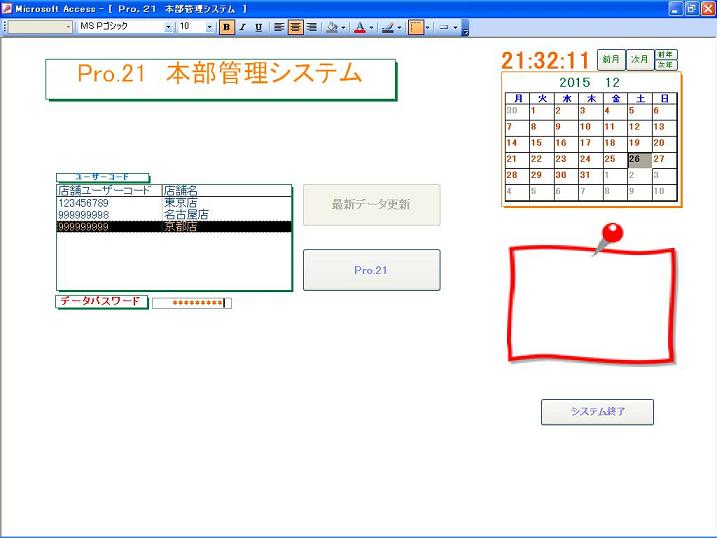
Task: Select calendar day 8
Action: 541,127
